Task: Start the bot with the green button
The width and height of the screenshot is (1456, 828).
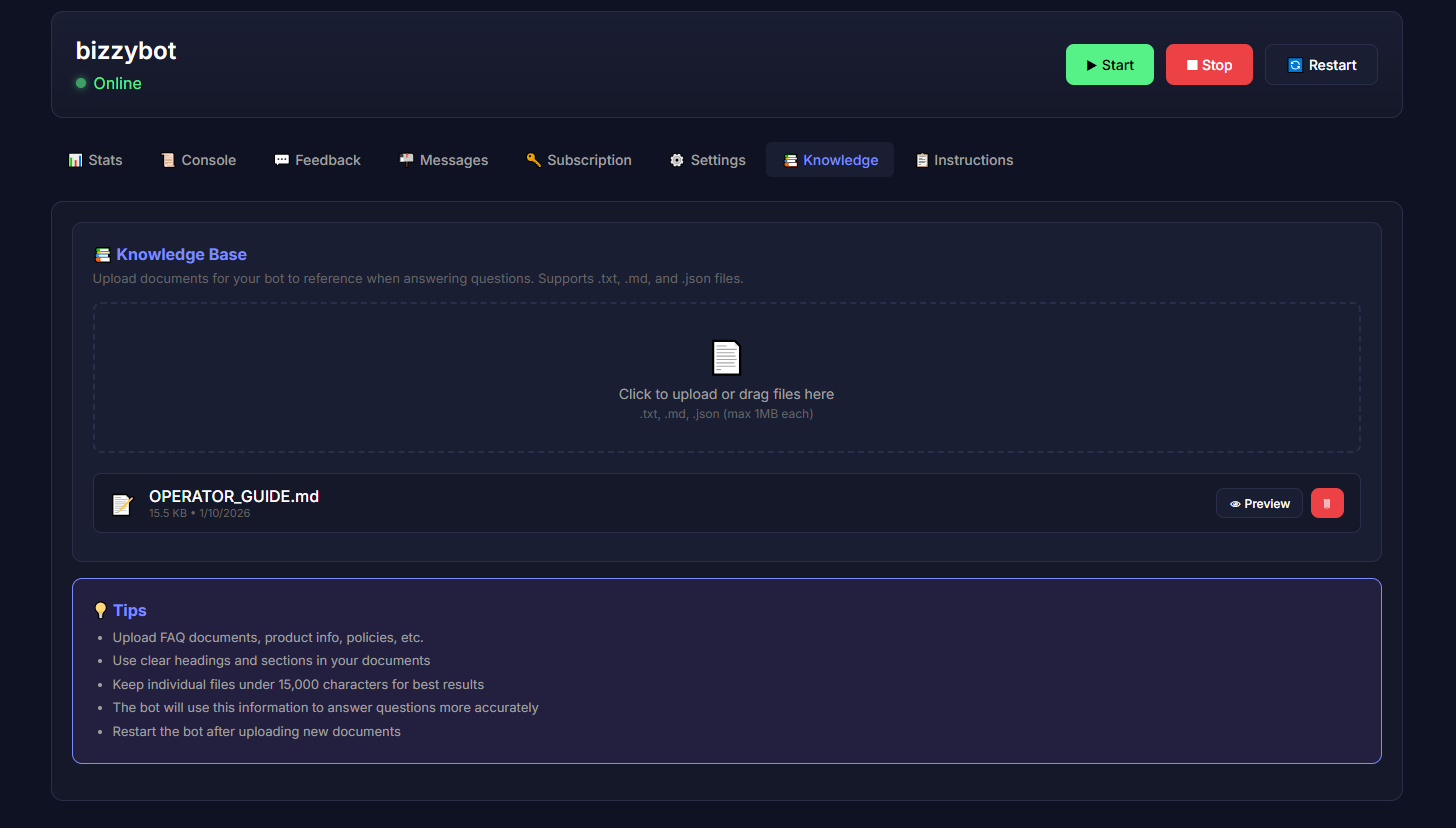Action: click(1109, 65)
